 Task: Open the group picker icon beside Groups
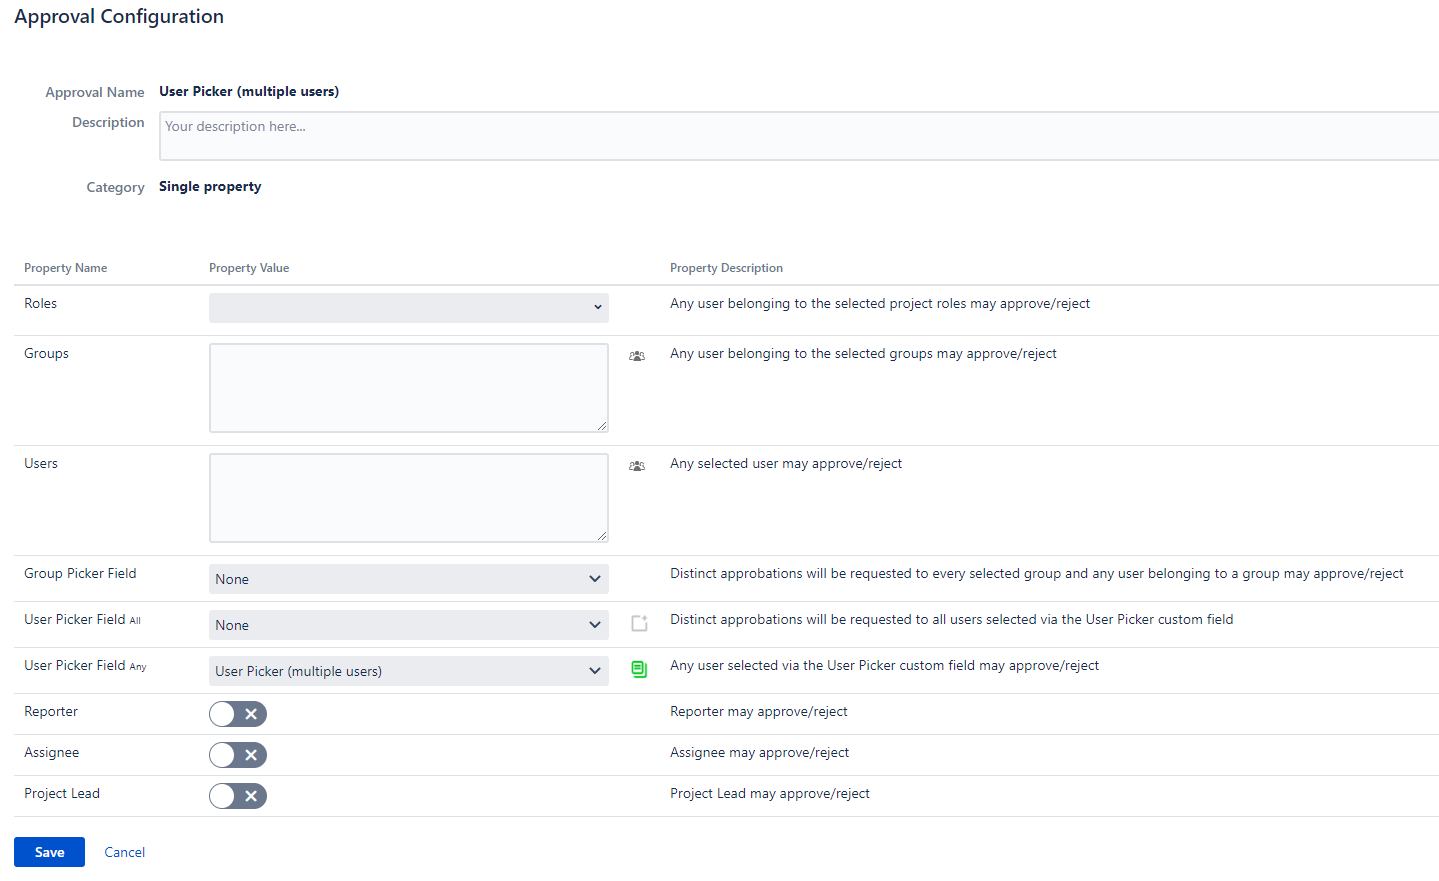tap(637, 356)
